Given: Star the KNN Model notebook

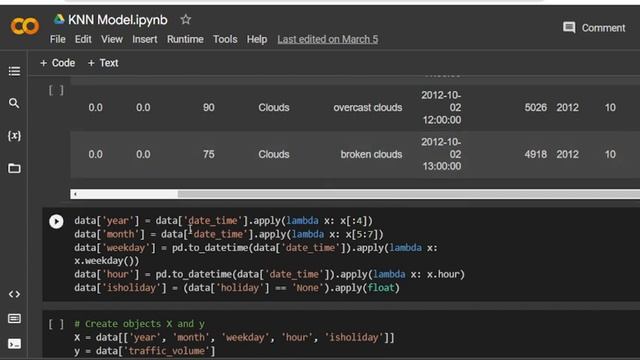Looking at the screenshot, I should (186, 20).
